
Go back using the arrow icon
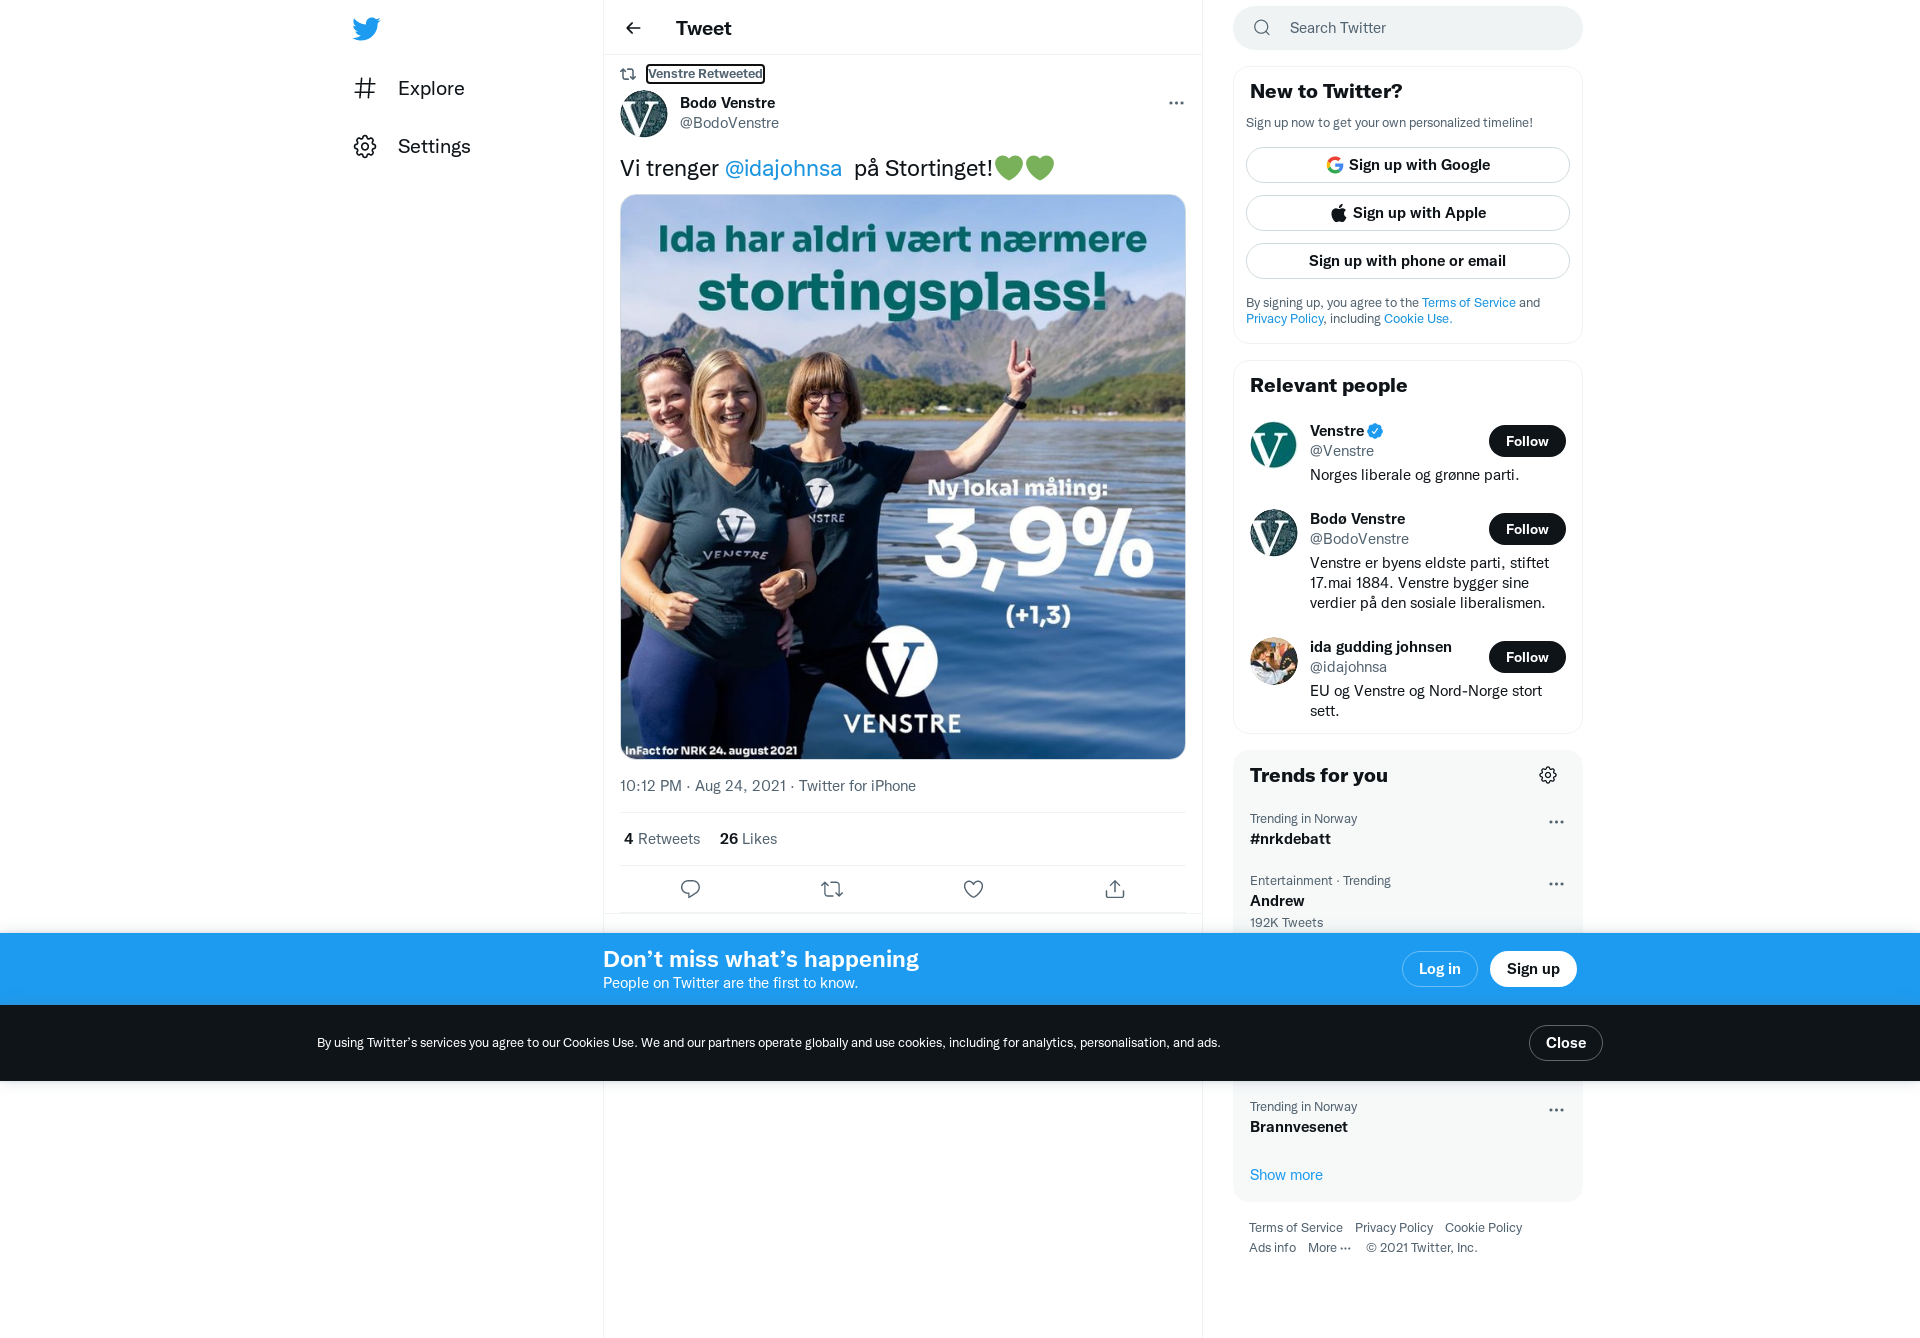[633, 28]
